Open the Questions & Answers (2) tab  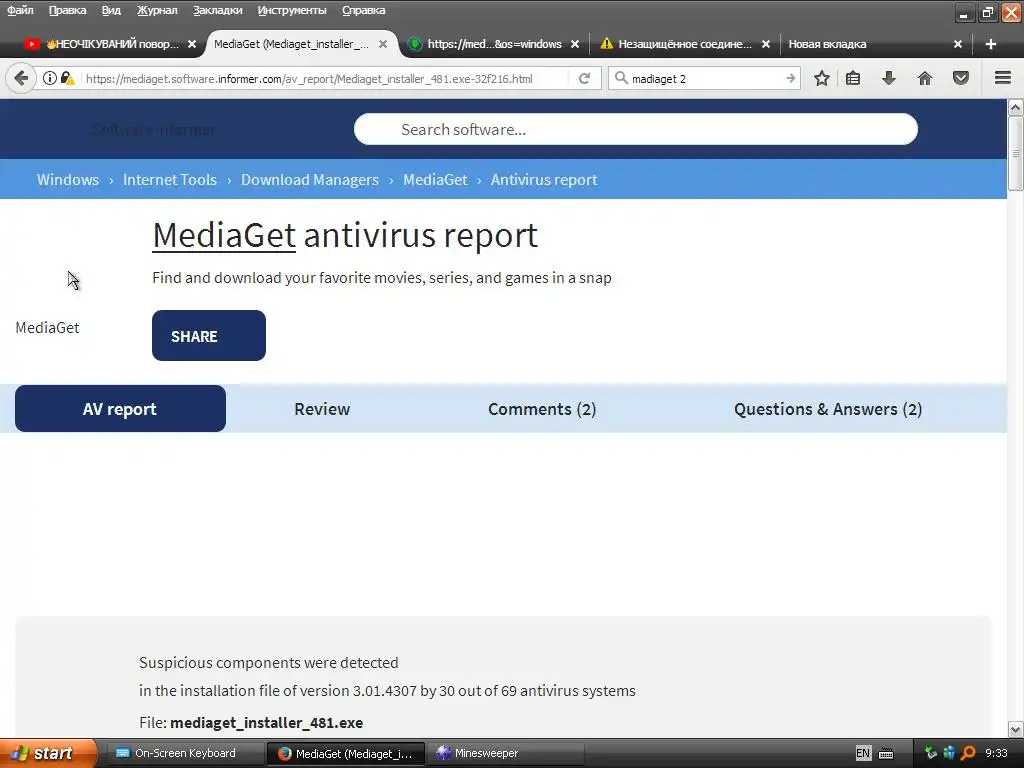pyautogui.click(x=828, y=409)
